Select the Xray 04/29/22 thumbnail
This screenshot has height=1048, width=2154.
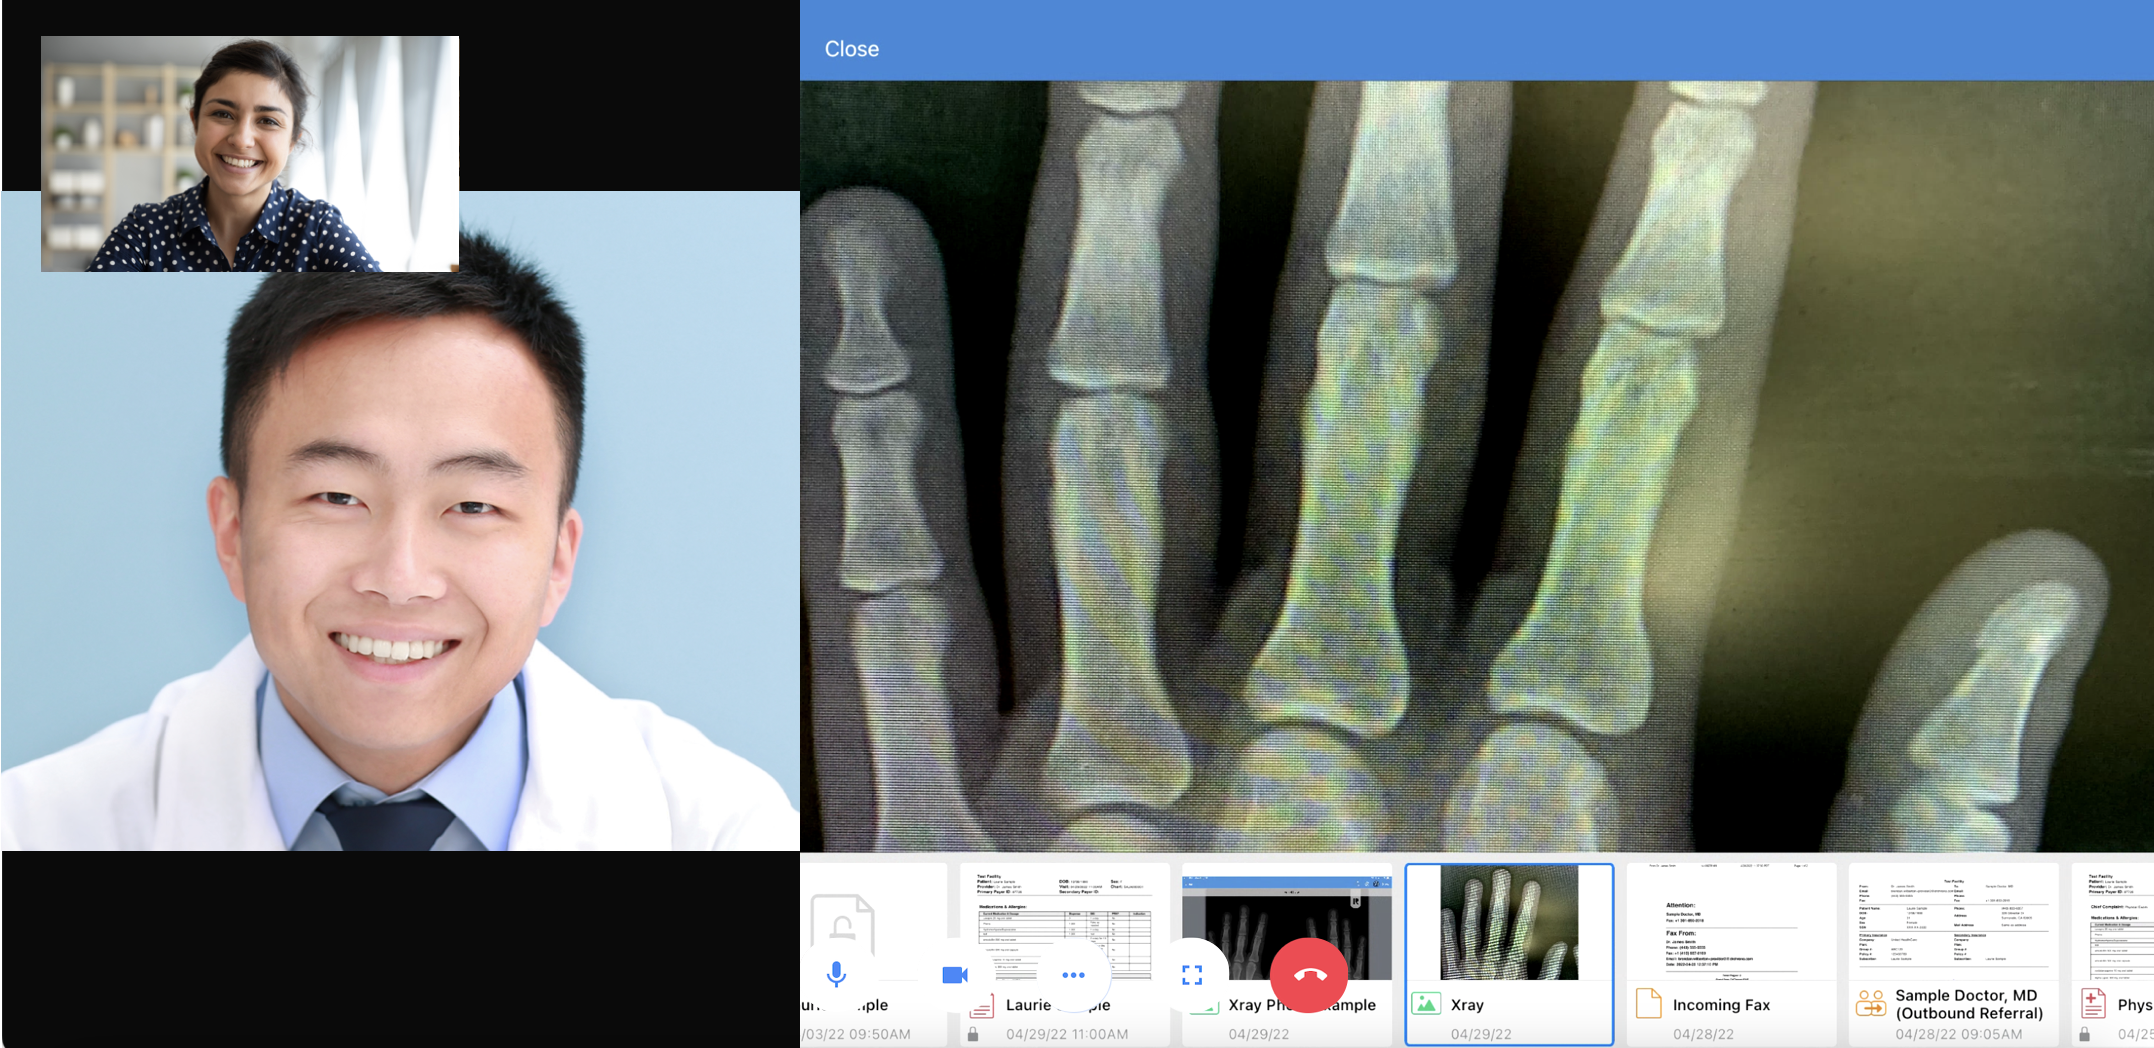click(1509, 954)
